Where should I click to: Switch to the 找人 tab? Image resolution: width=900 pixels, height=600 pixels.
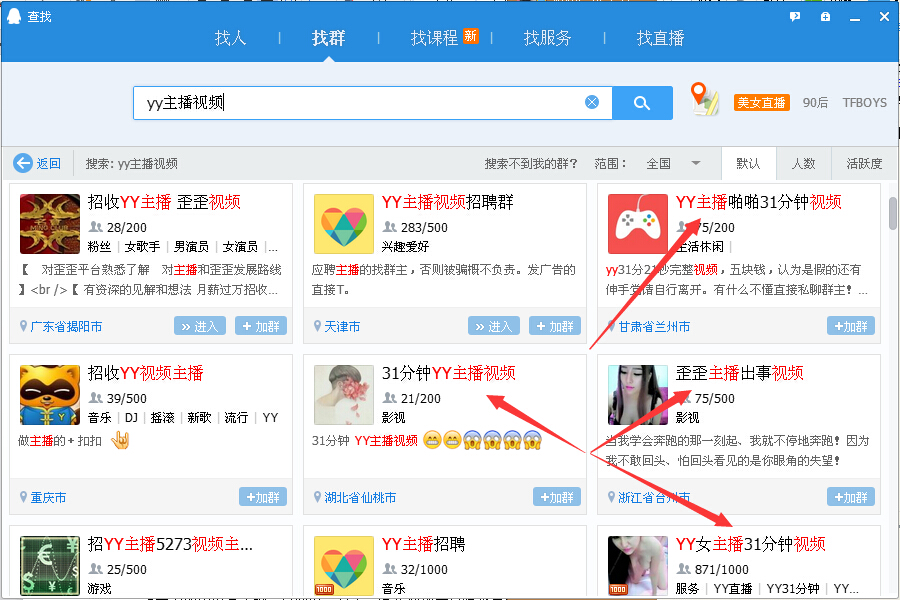coord(231,38)
